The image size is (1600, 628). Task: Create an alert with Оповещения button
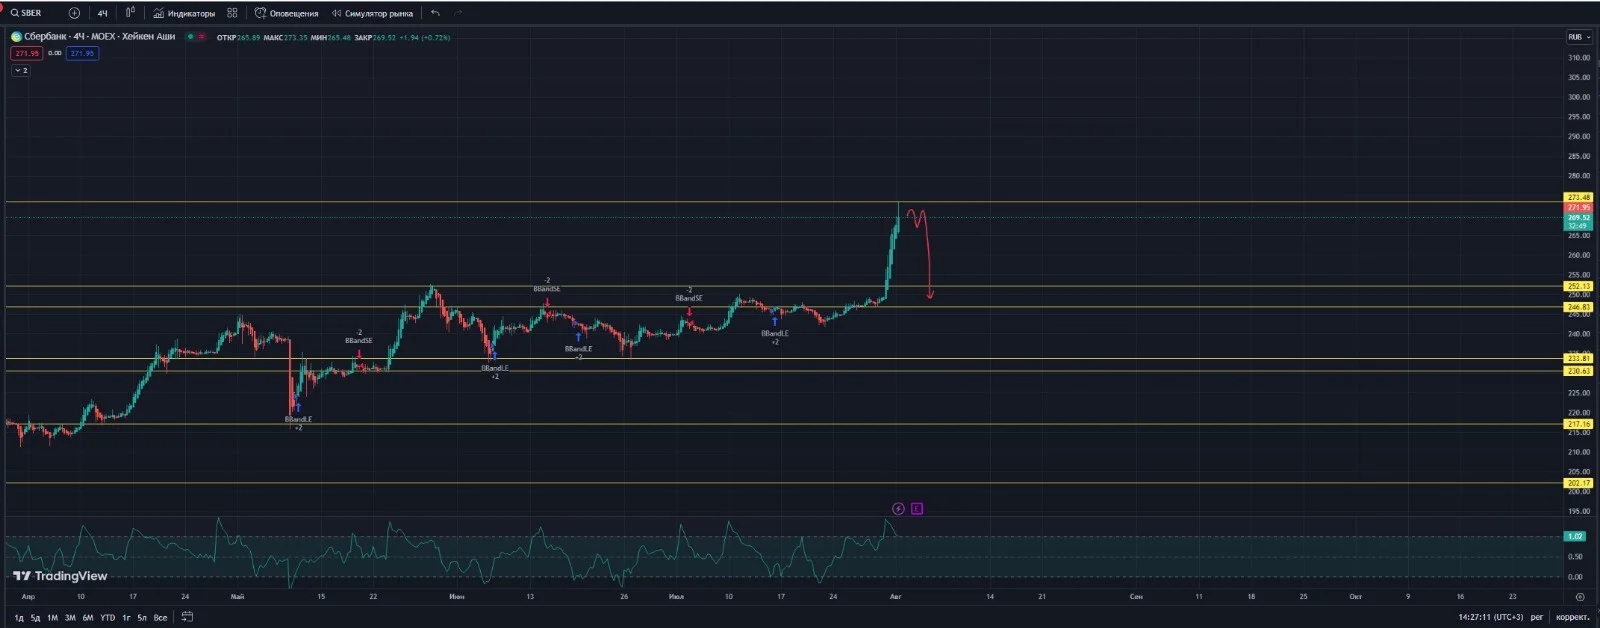coord(287,13)
